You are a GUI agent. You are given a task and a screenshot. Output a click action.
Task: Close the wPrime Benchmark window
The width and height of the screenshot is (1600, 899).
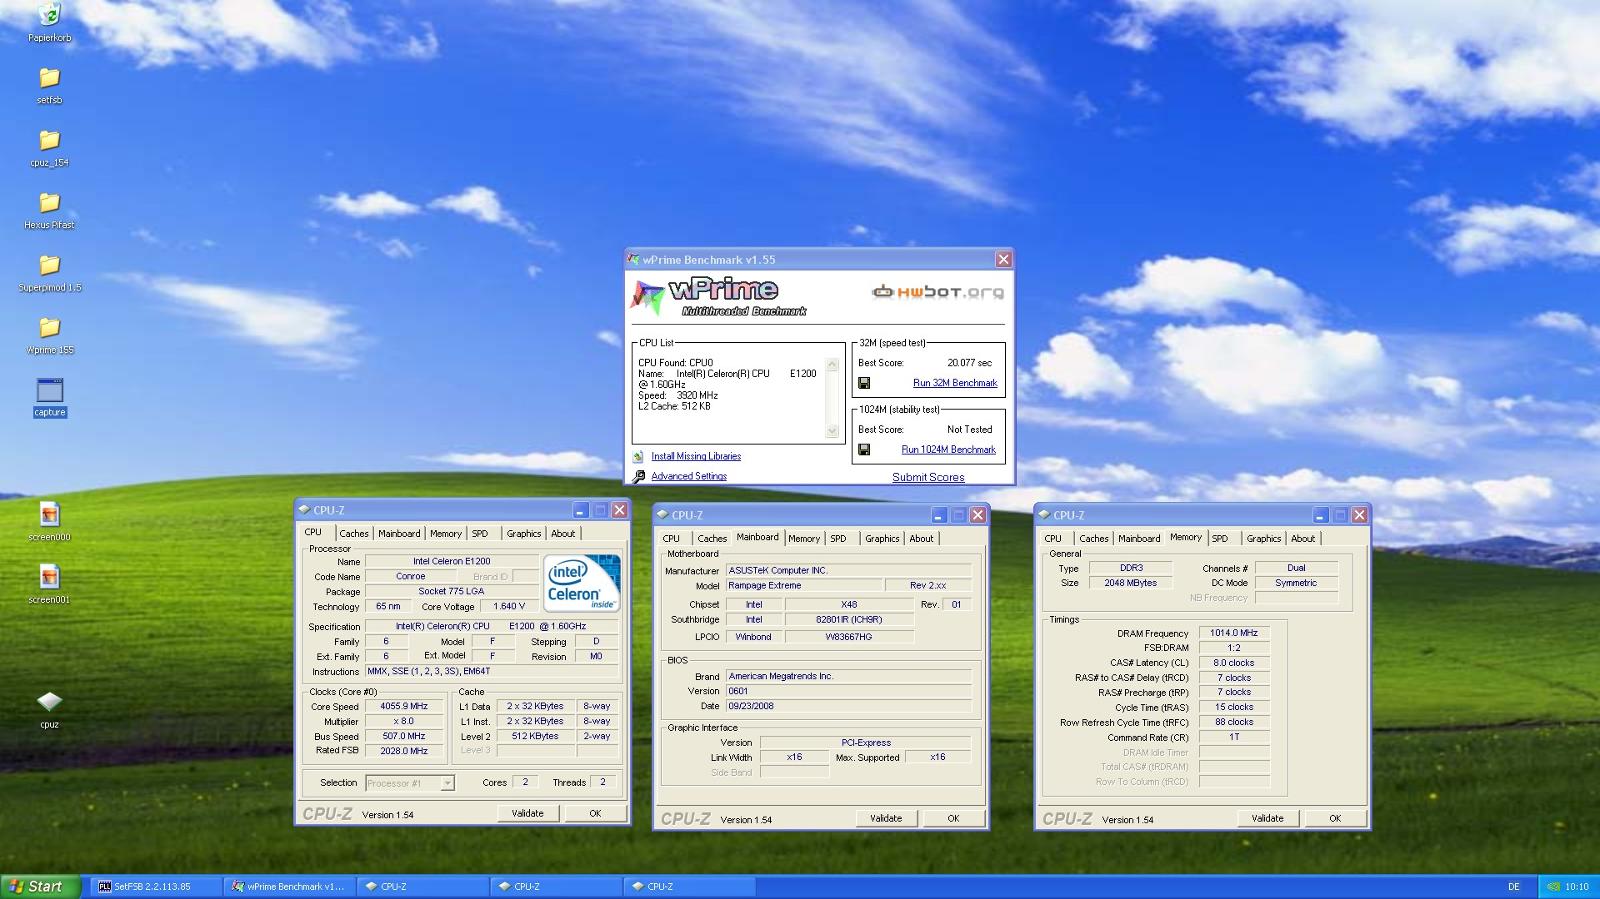click(x=1003, y=260)
